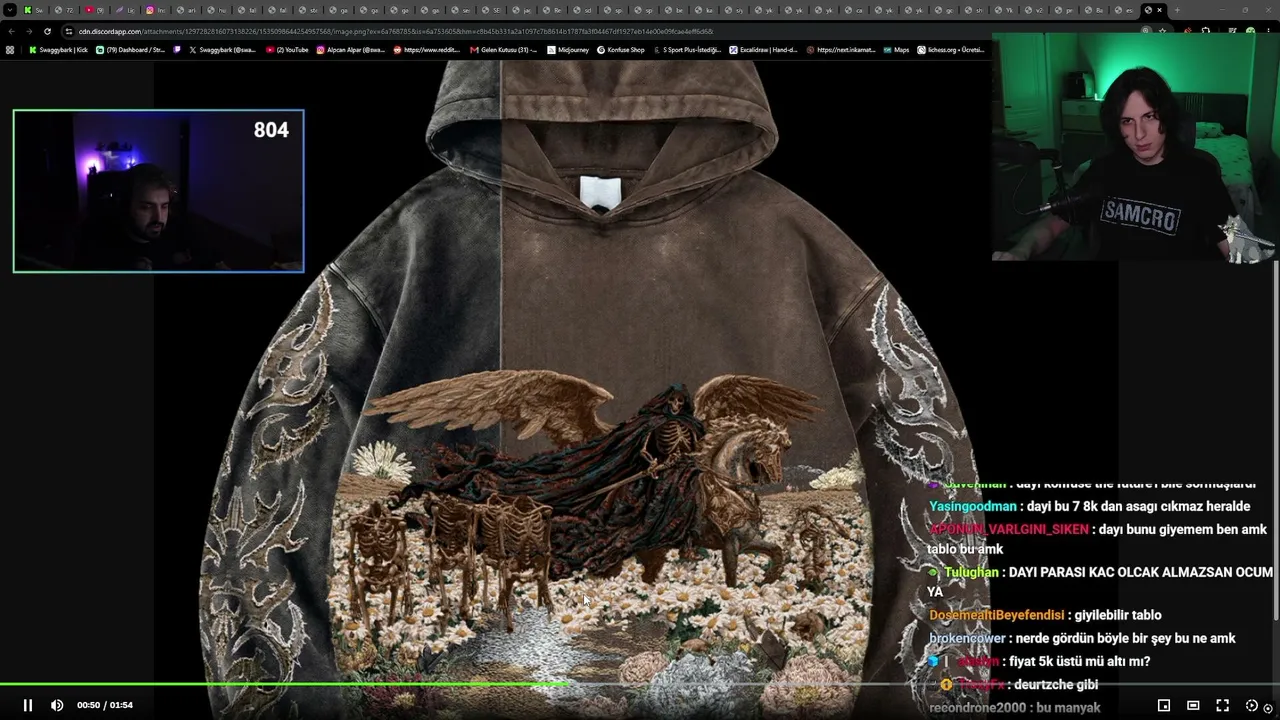Click the recondrone2000 chat username
The height and width of the screenshot is (720, 1280).
click(978, 707)
